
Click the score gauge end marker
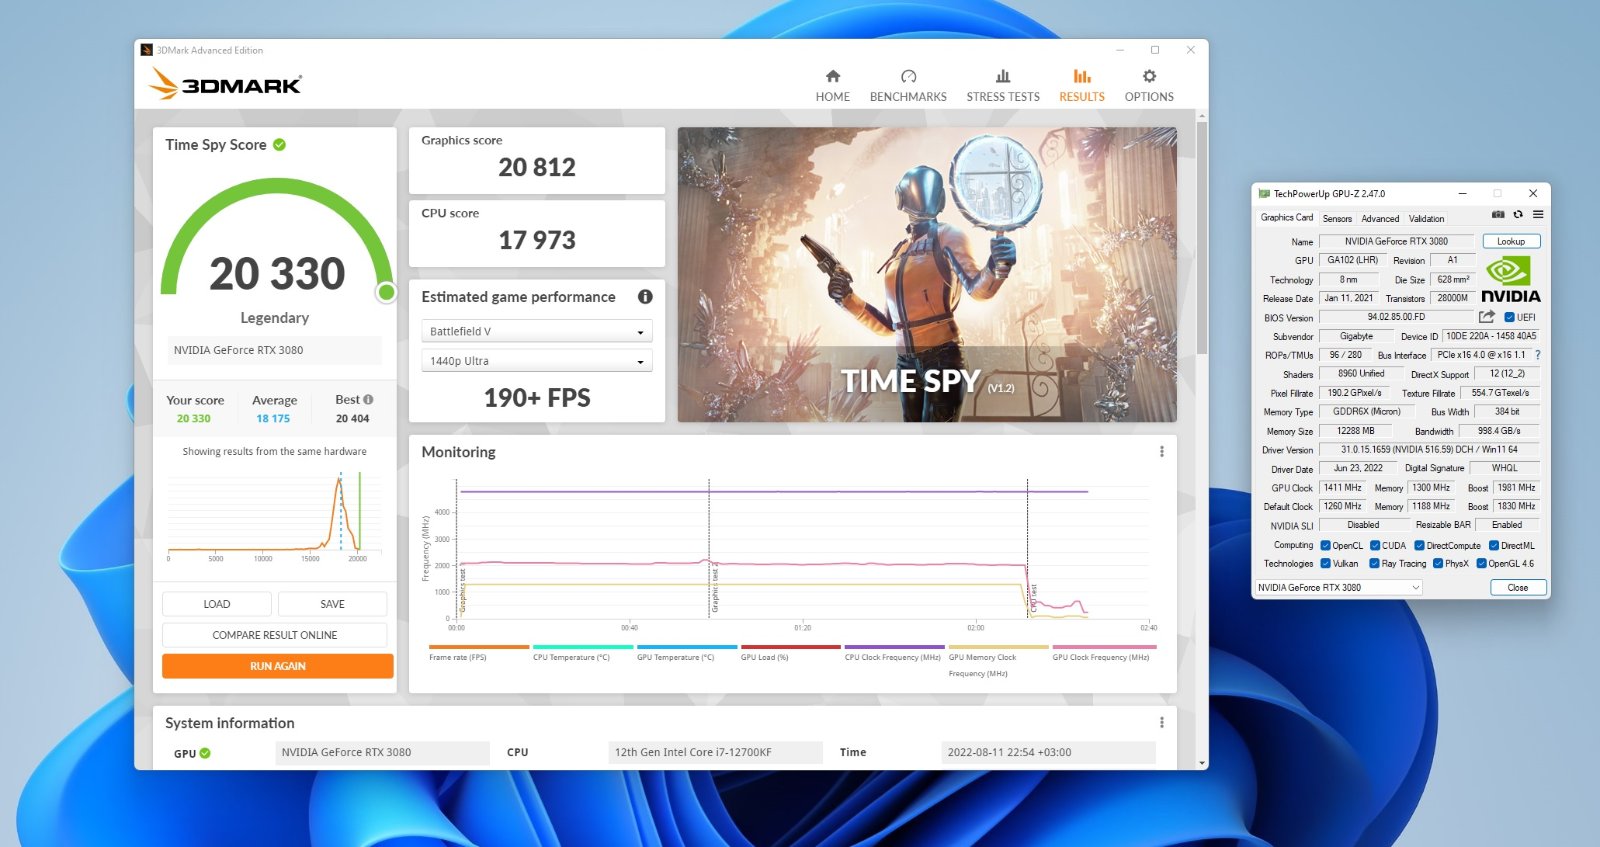click(386, 292)
